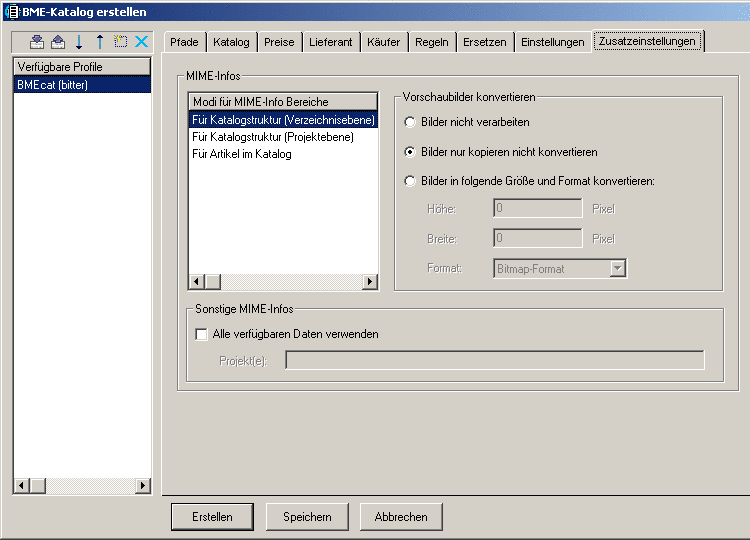Viewport: 750px width, 540px height.
Task: Switch to the Regeln tab
Action: 432,42
